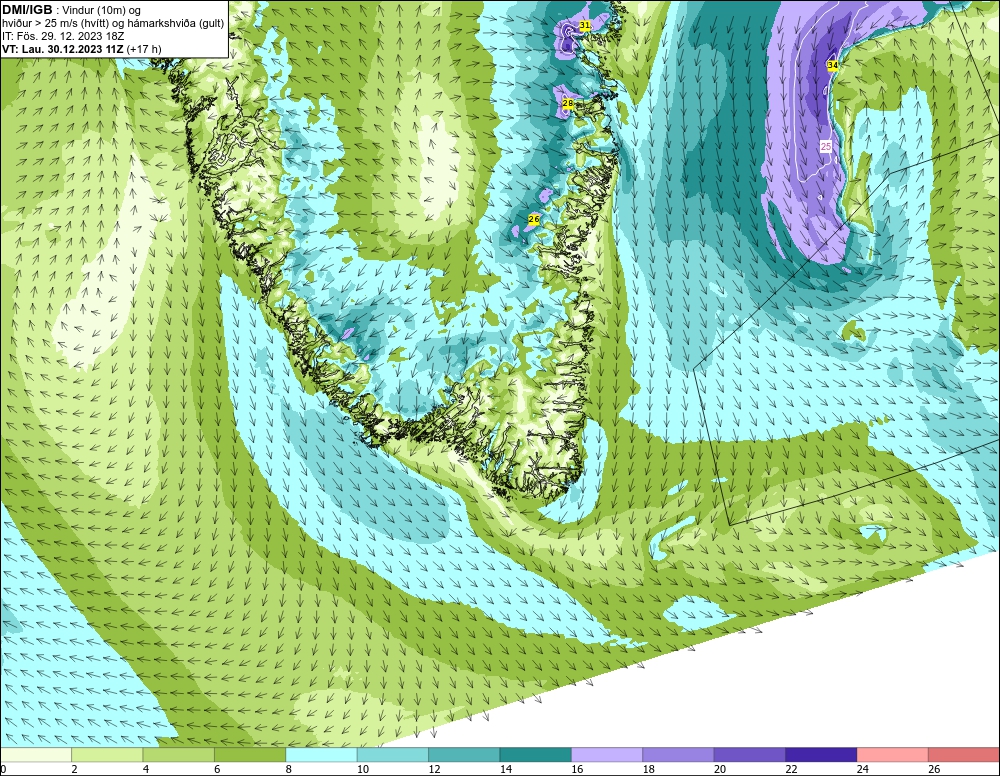Click the '(+17 h)' forecast offset text
The height and width of the screenshot is (776, 1000).
pos(144,49)
